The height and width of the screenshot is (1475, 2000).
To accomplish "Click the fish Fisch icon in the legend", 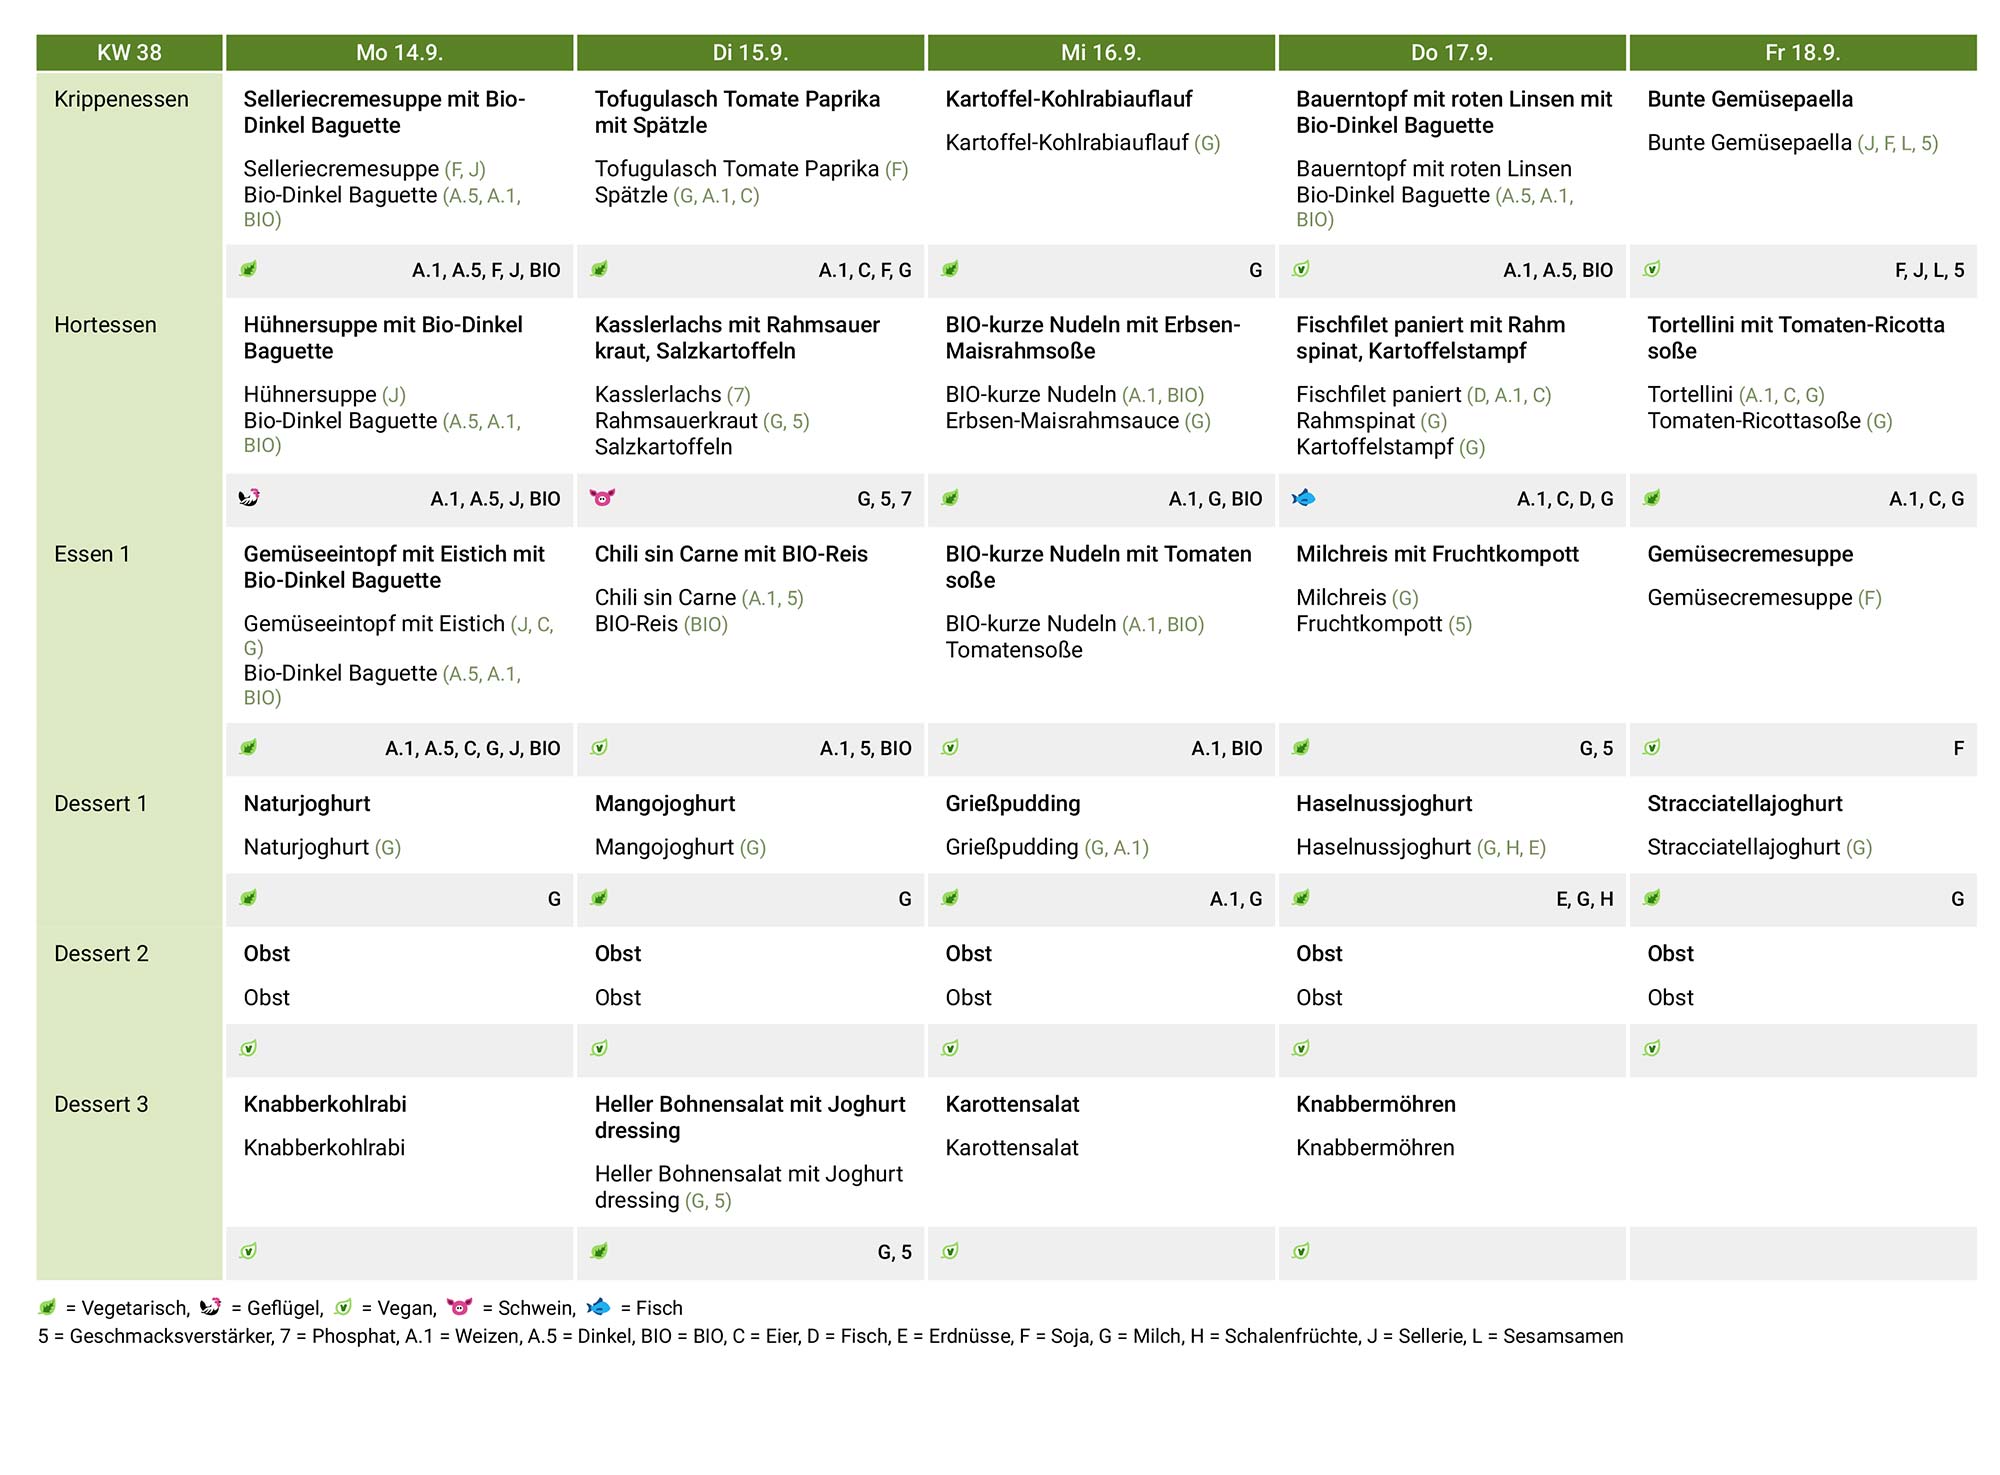I will 598,1307.
